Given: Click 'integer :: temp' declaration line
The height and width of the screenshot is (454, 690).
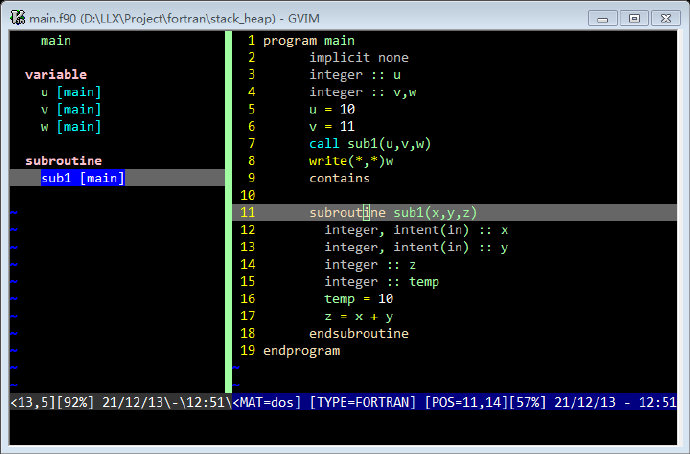Looking at the screenshot, I should 382,282.
